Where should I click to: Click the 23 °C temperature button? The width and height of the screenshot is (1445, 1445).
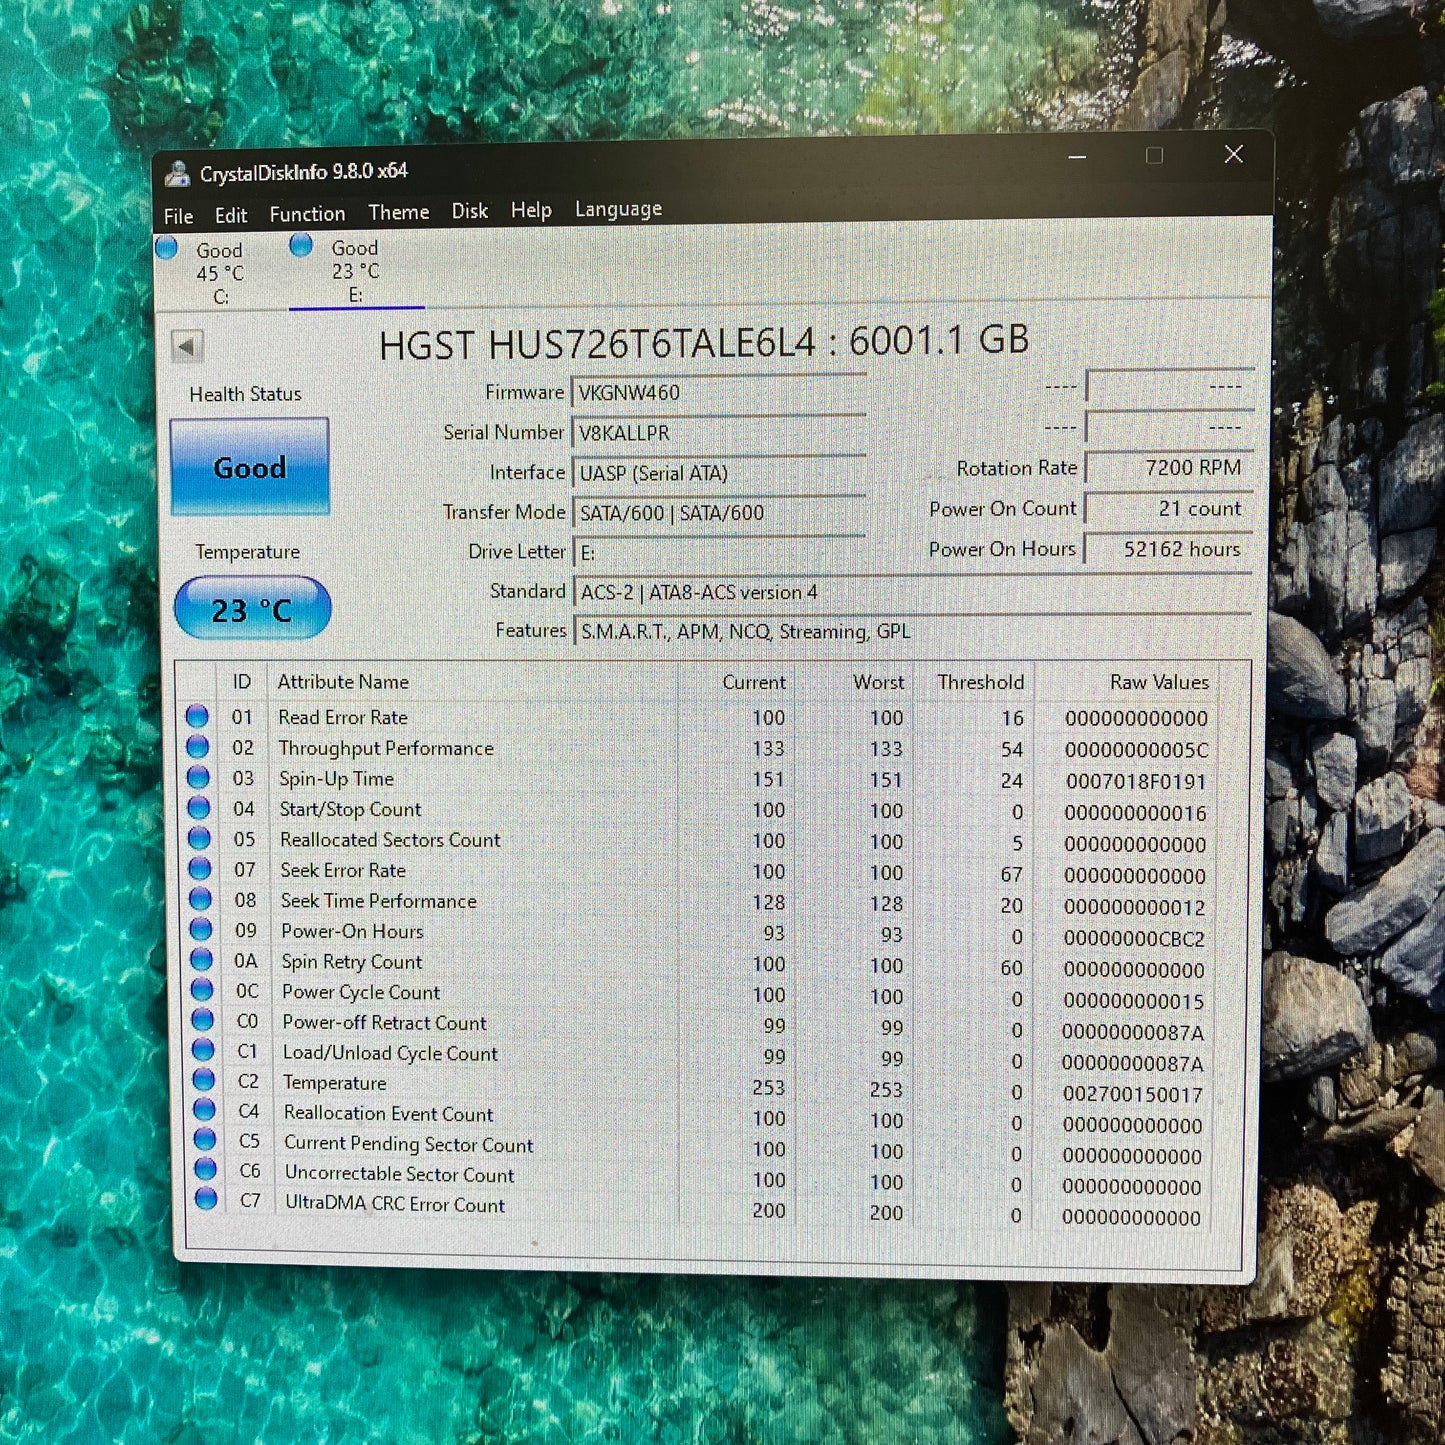tap(252, 609)
